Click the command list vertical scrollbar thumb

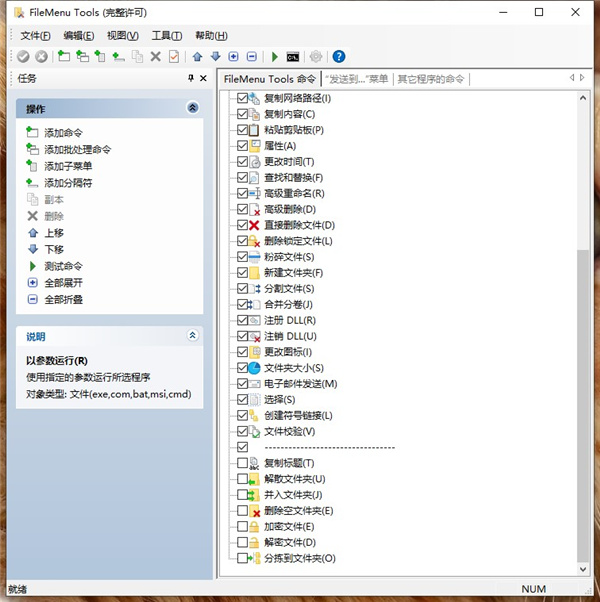pyautogui.click(x=583, y=405)
